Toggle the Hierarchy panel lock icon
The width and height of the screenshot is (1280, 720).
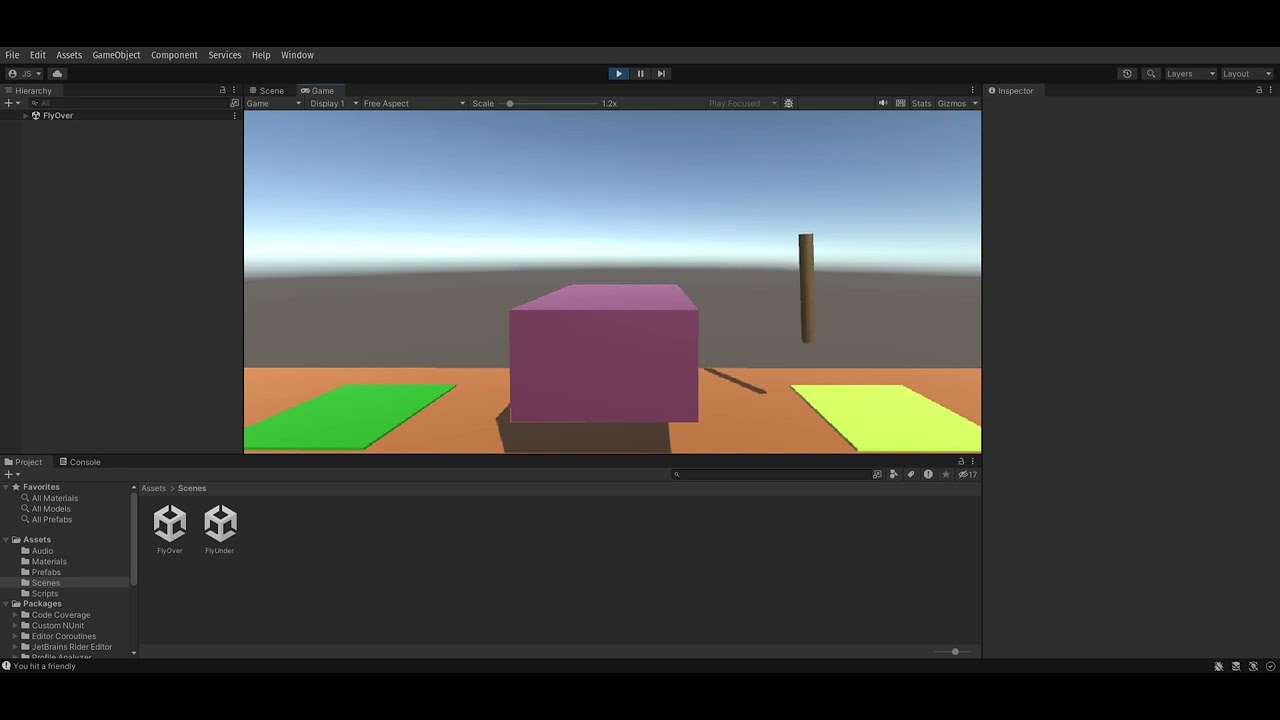(222, 90)
